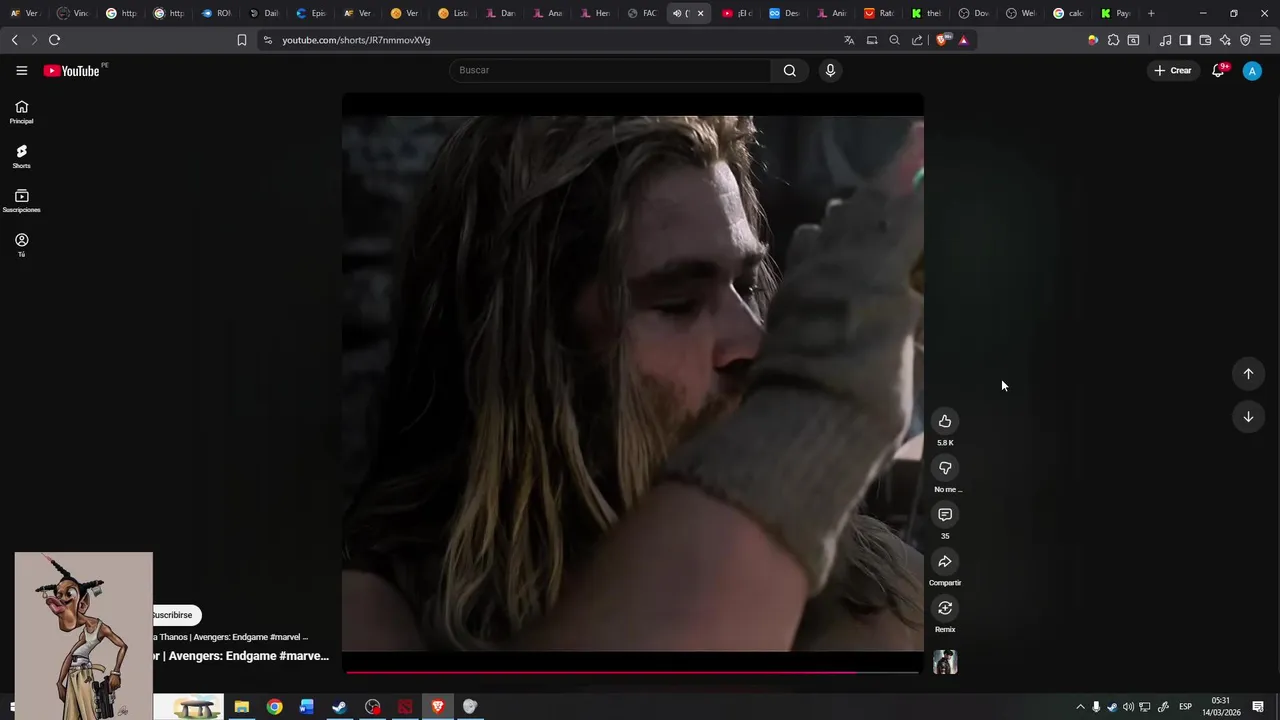Viewport: 1280px width, 720px height.
Task: Click the address bar URL
Action: (x=356, y=40)
